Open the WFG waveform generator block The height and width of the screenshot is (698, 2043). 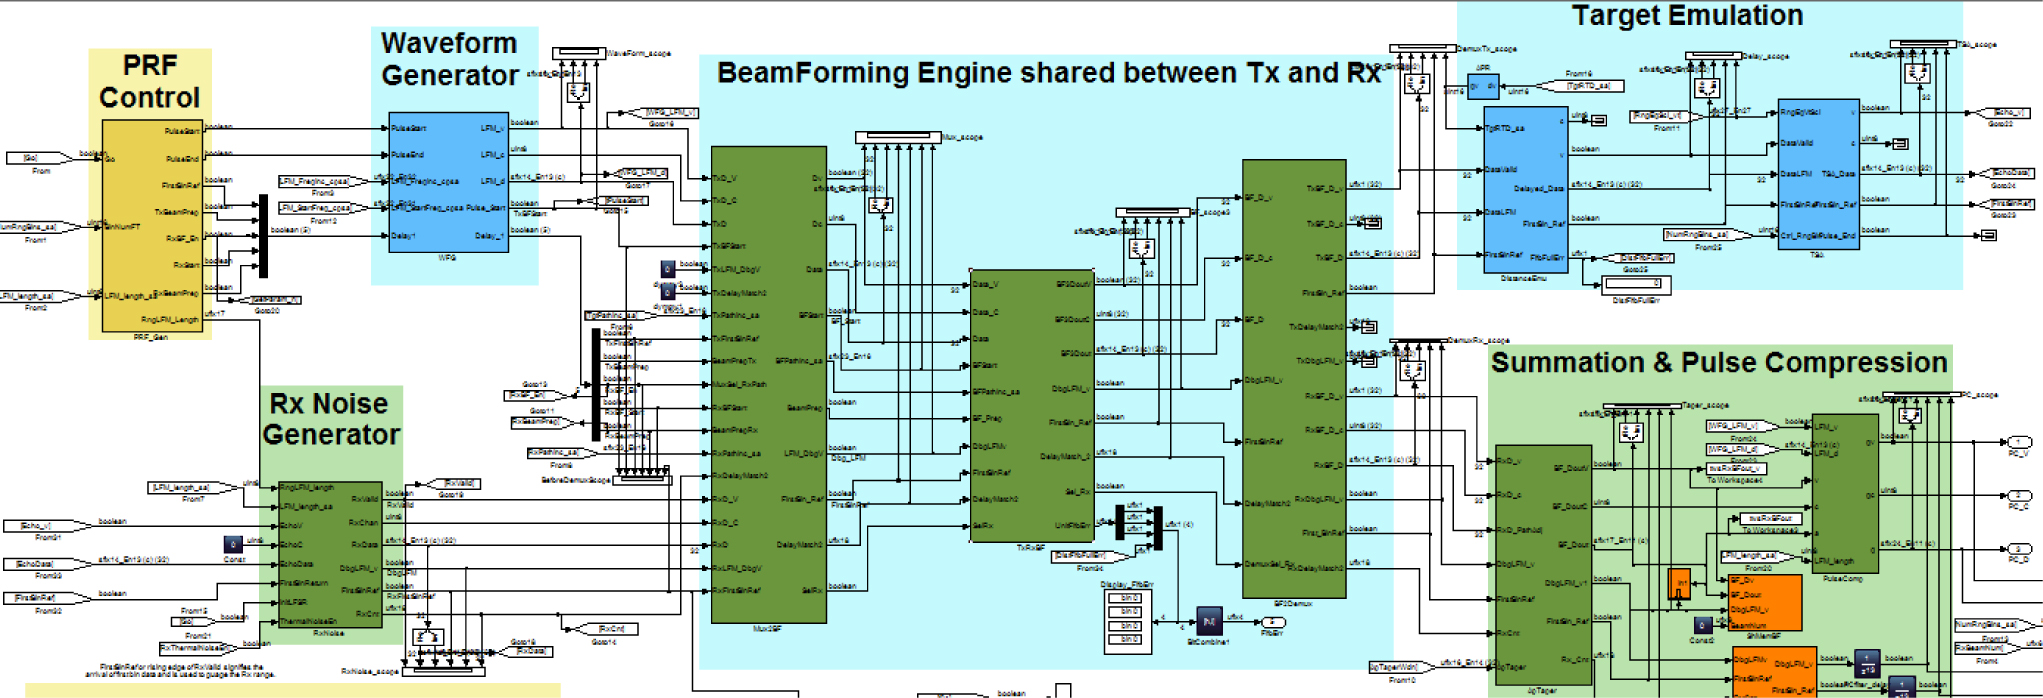coord(447,182)
